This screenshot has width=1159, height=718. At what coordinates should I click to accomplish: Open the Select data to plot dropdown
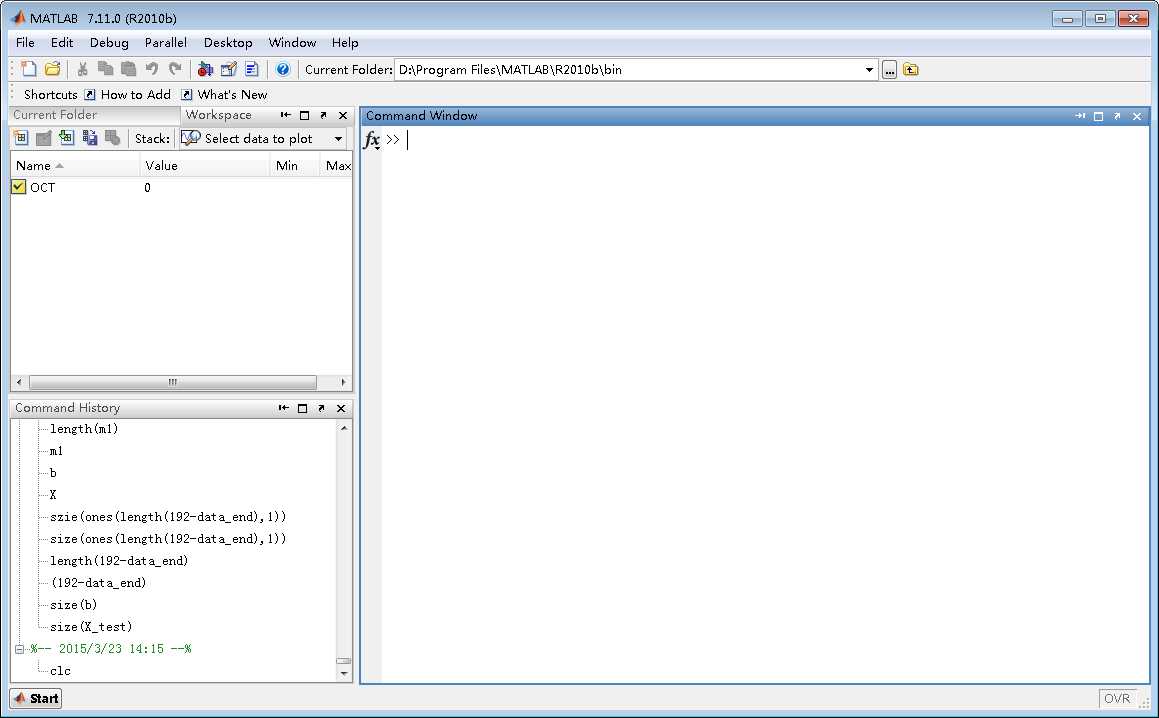(x=339, y=139)
